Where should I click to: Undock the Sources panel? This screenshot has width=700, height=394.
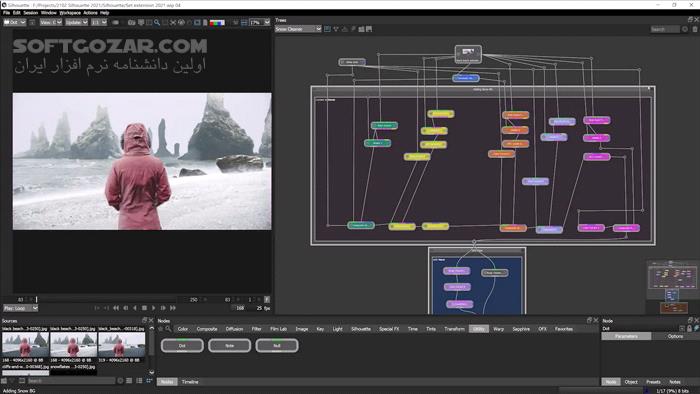point(144,320)
